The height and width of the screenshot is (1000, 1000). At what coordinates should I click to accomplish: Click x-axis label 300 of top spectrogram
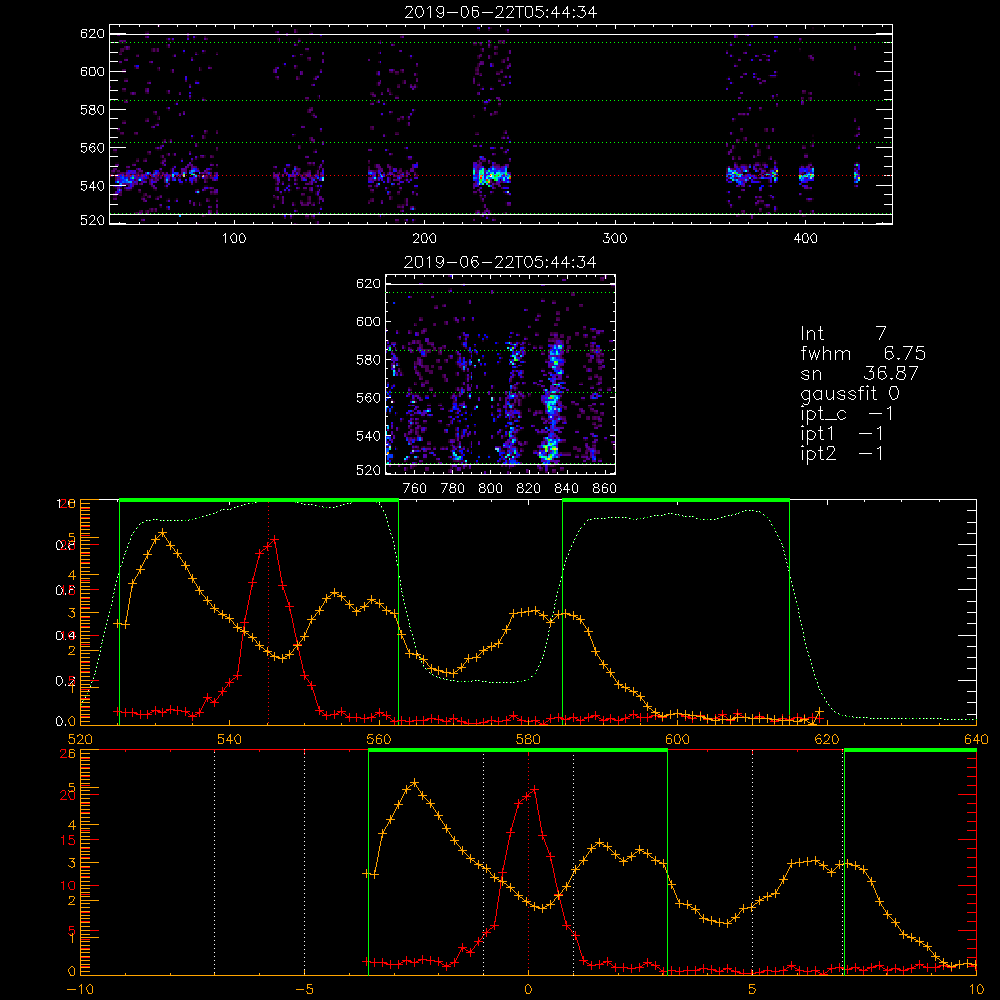[615, 239]
